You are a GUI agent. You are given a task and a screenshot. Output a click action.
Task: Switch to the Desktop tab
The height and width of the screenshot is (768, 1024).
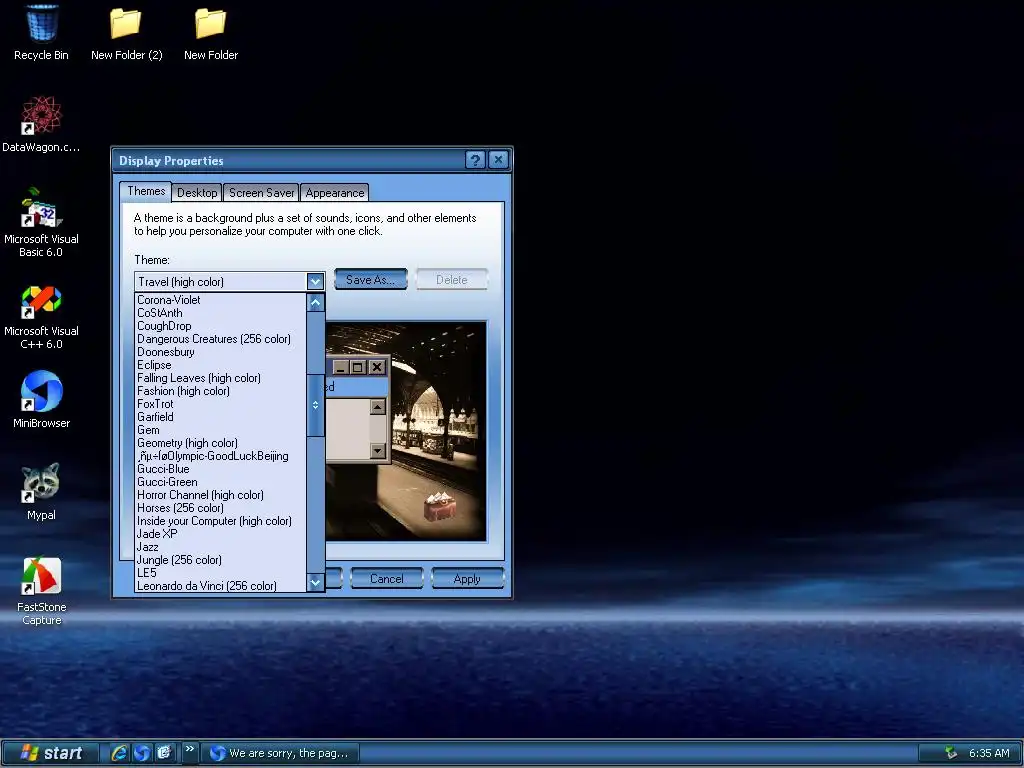pyautogui.click(x=197, y=193)
